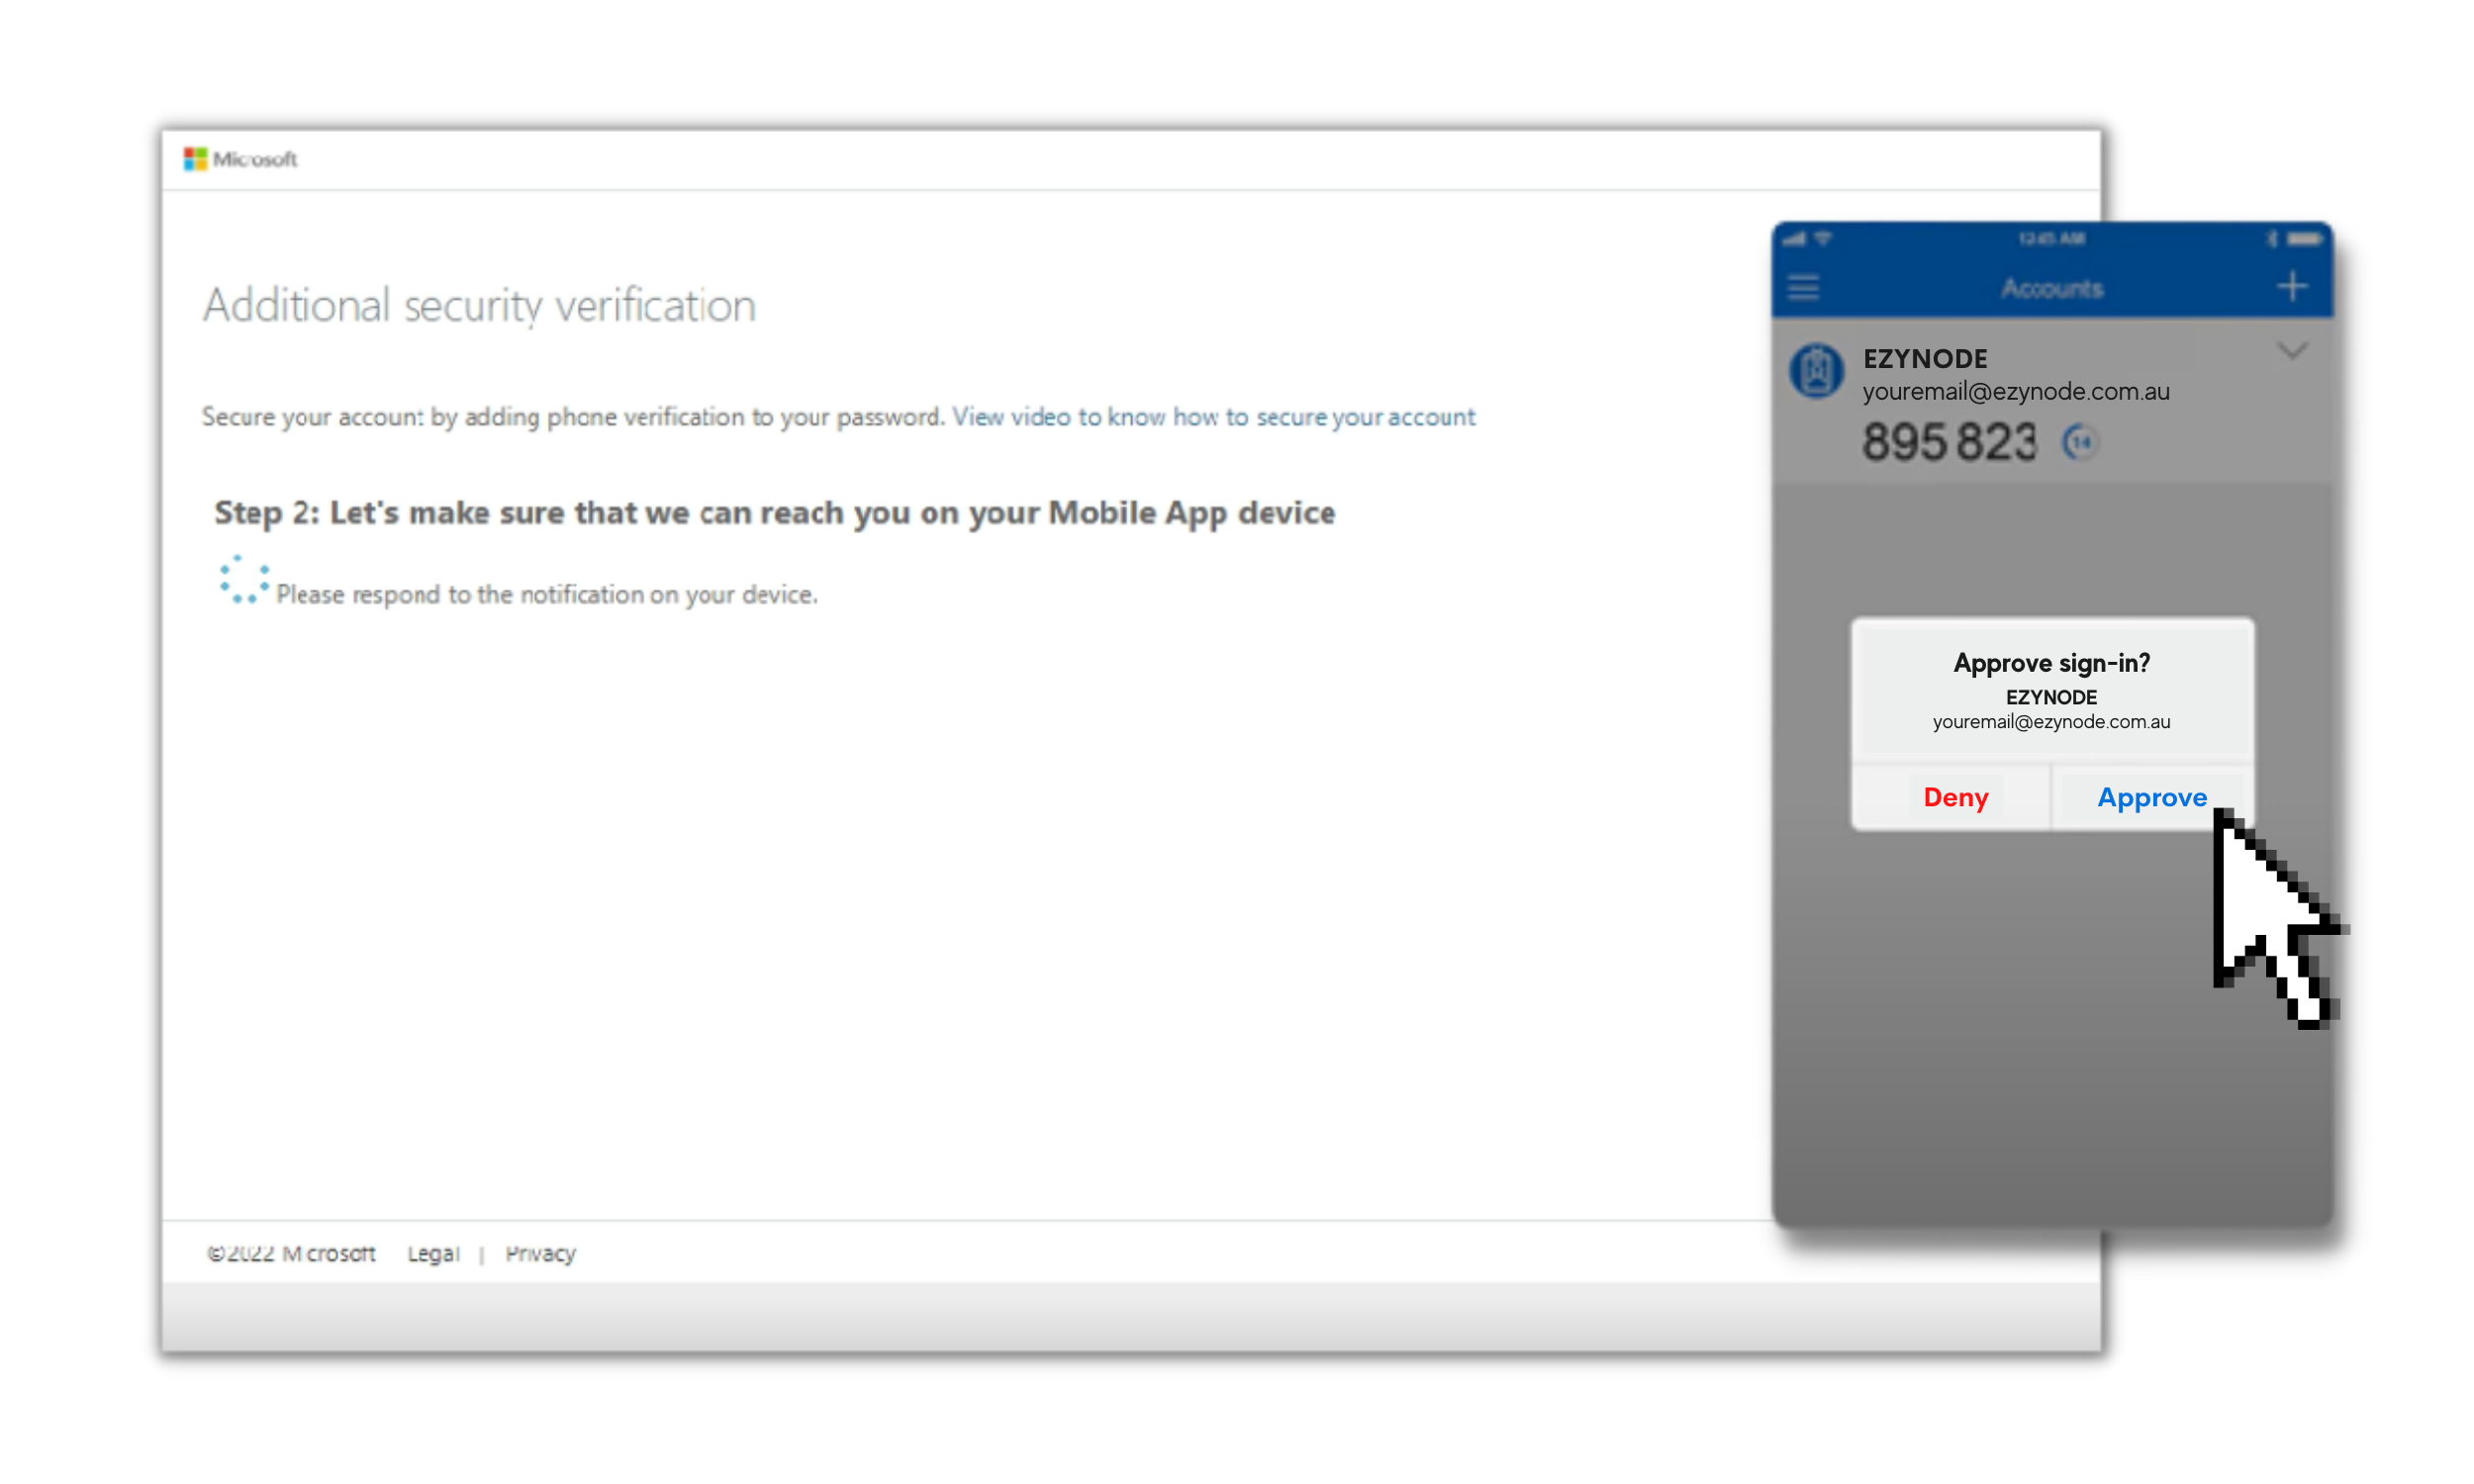Tap the Wi-Fi icon in phone status bar

(1823, 239)
